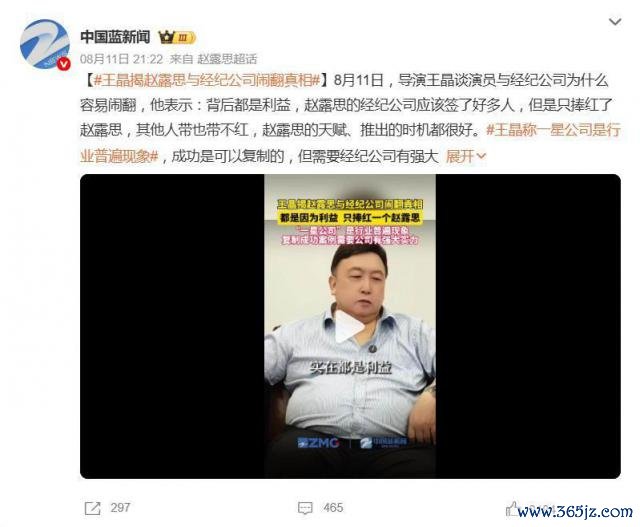Click the www.365jz.com watermark
The width and height of the screenshot is (640, 527).
[x=575, y=511]
